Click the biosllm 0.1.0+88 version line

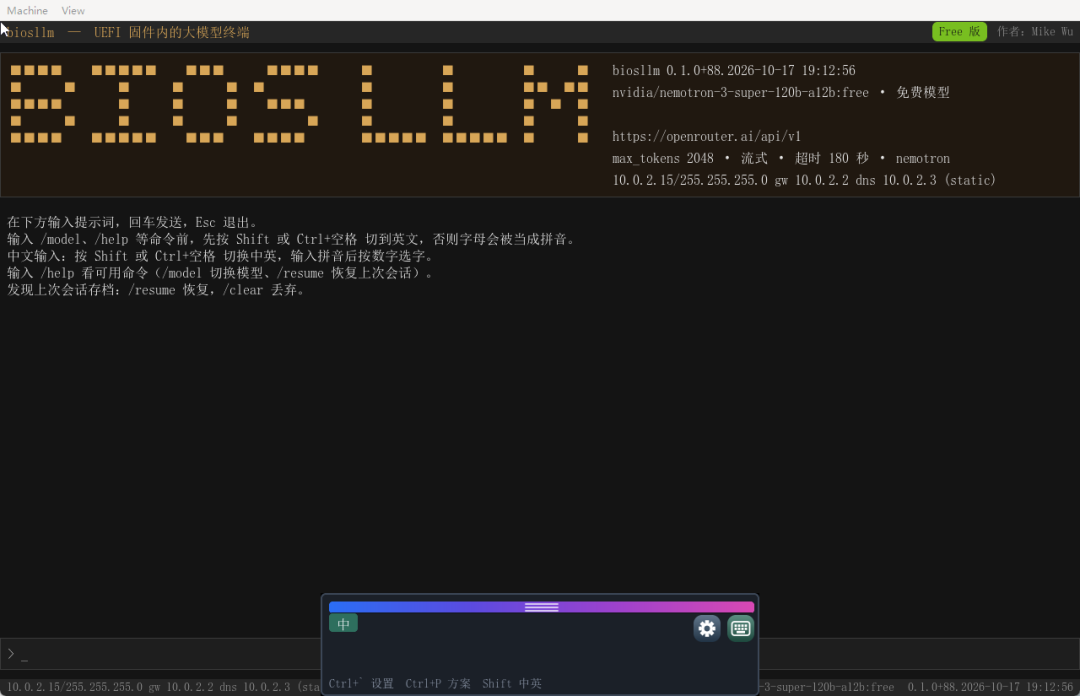point(734,70)
